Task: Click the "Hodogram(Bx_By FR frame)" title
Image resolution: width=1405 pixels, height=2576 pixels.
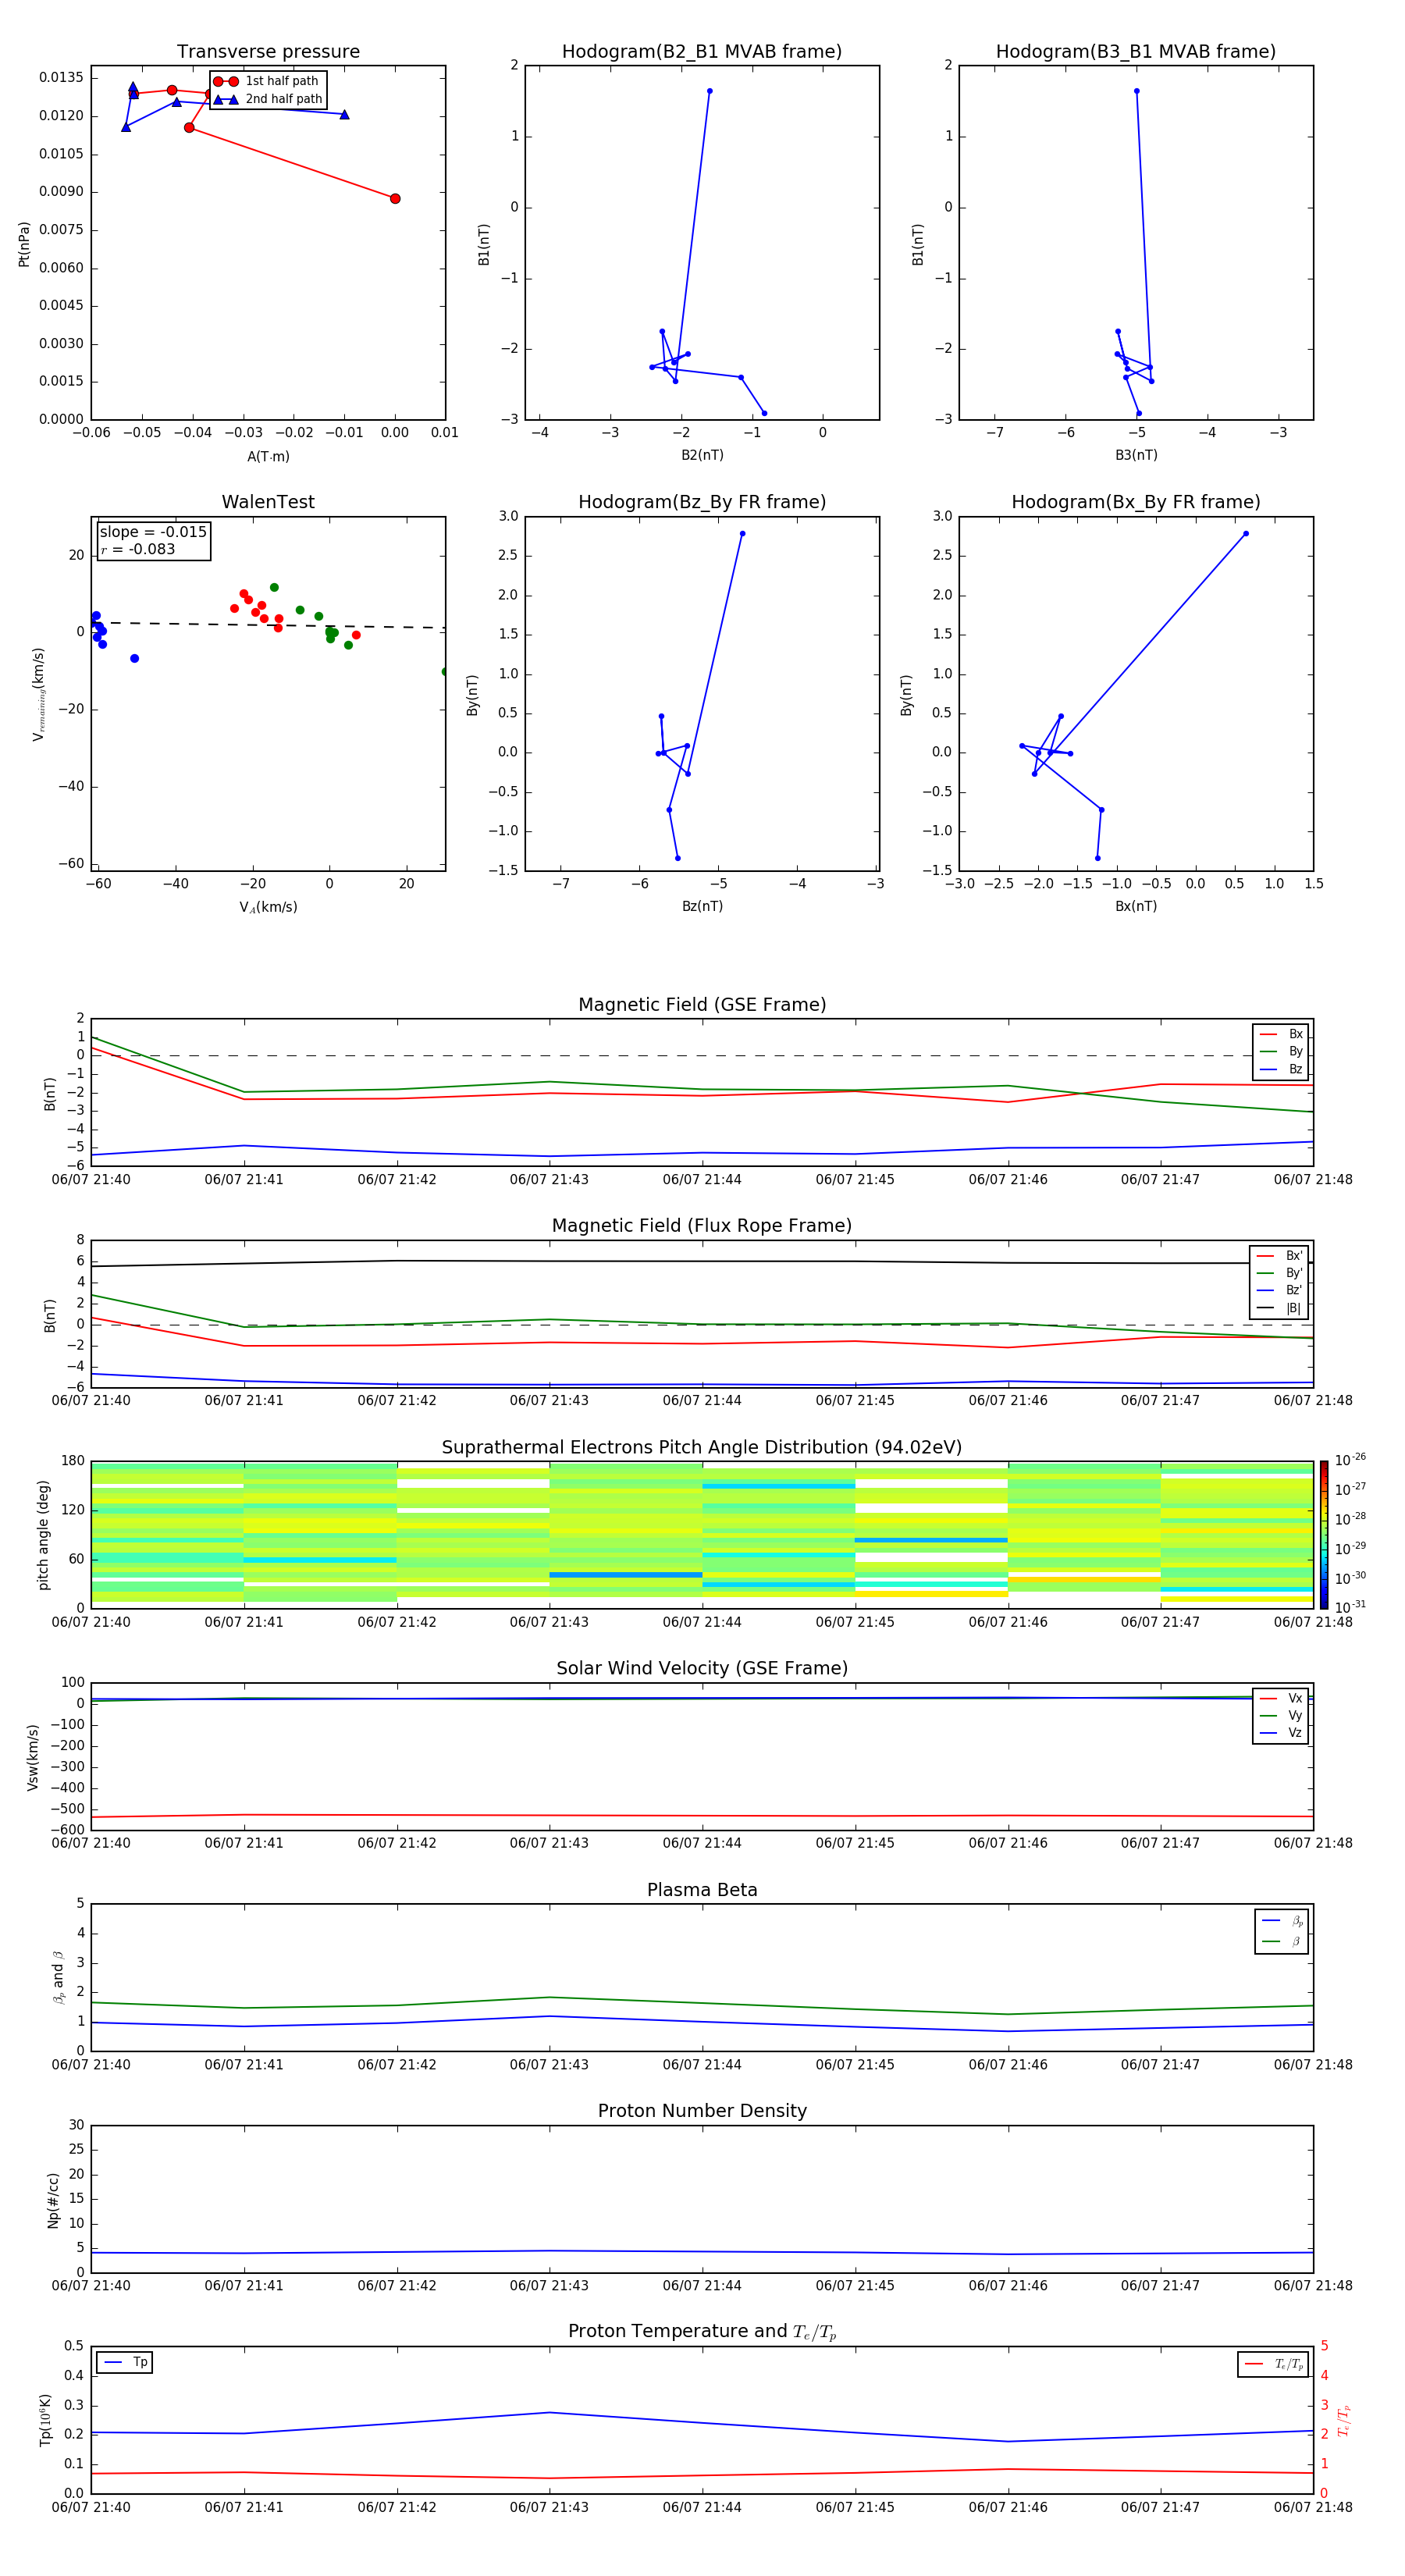Action: point(1136,502)
